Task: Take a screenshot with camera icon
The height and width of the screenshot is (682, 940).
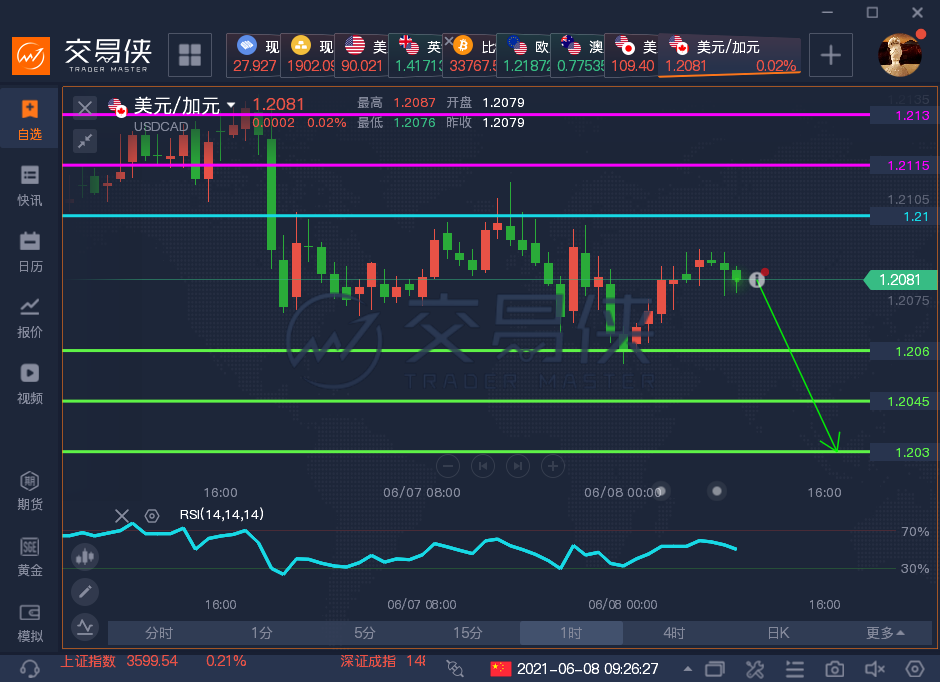Action: [834, 669]
